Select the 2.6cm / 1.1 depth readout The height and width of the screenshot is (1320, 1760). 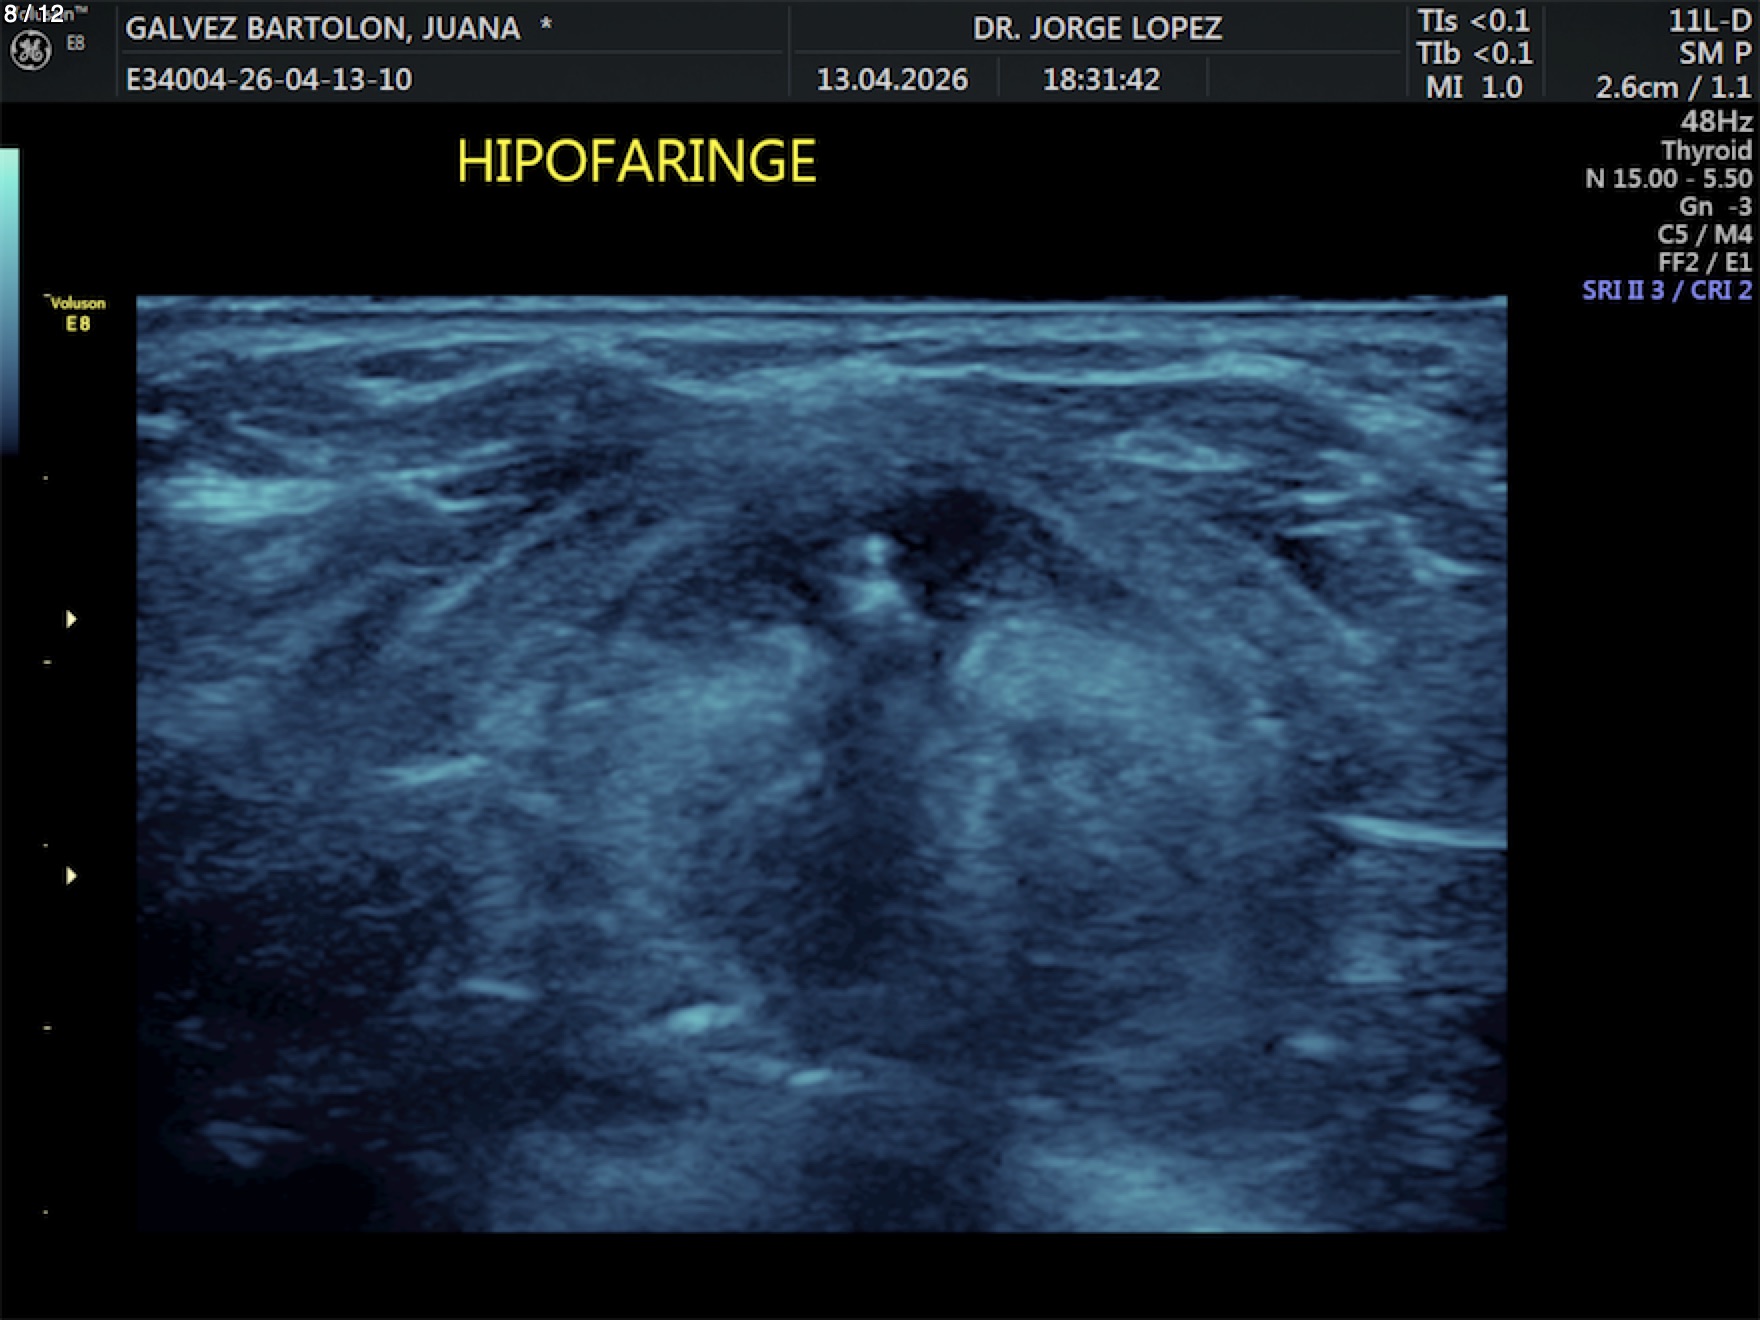[1672, 87]
